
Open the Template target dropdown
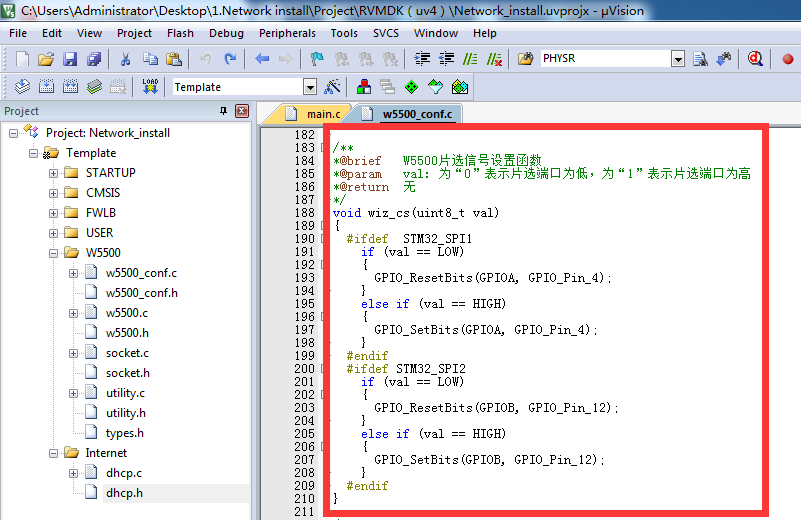point(310,87)
